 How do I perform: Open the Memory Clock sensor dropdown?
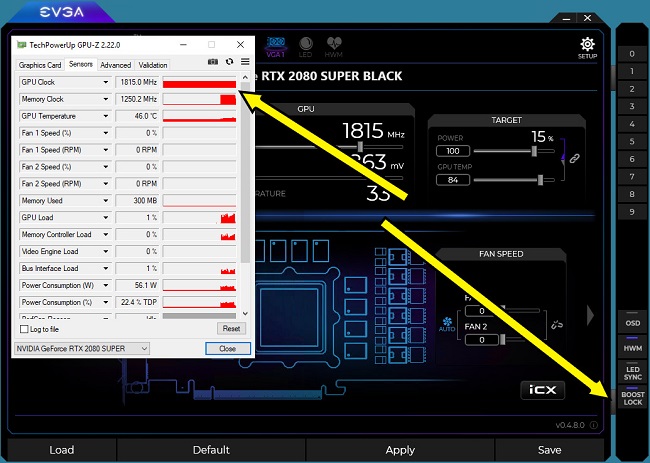106,99
